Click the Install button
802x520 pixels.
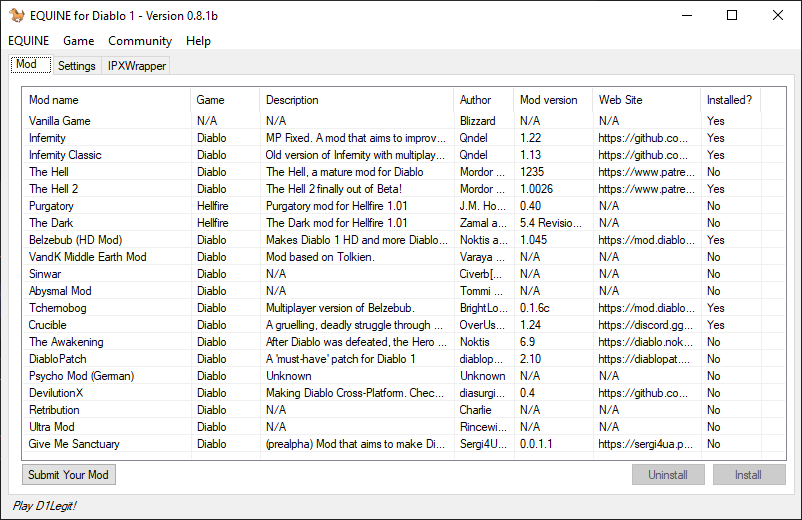click(749, 474)
